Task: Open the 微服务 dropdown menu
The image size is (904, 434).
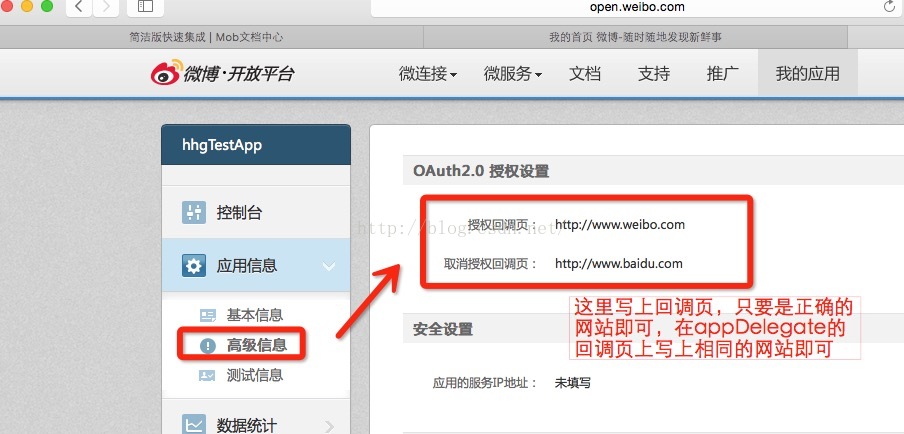Action: tap(513, 74)
